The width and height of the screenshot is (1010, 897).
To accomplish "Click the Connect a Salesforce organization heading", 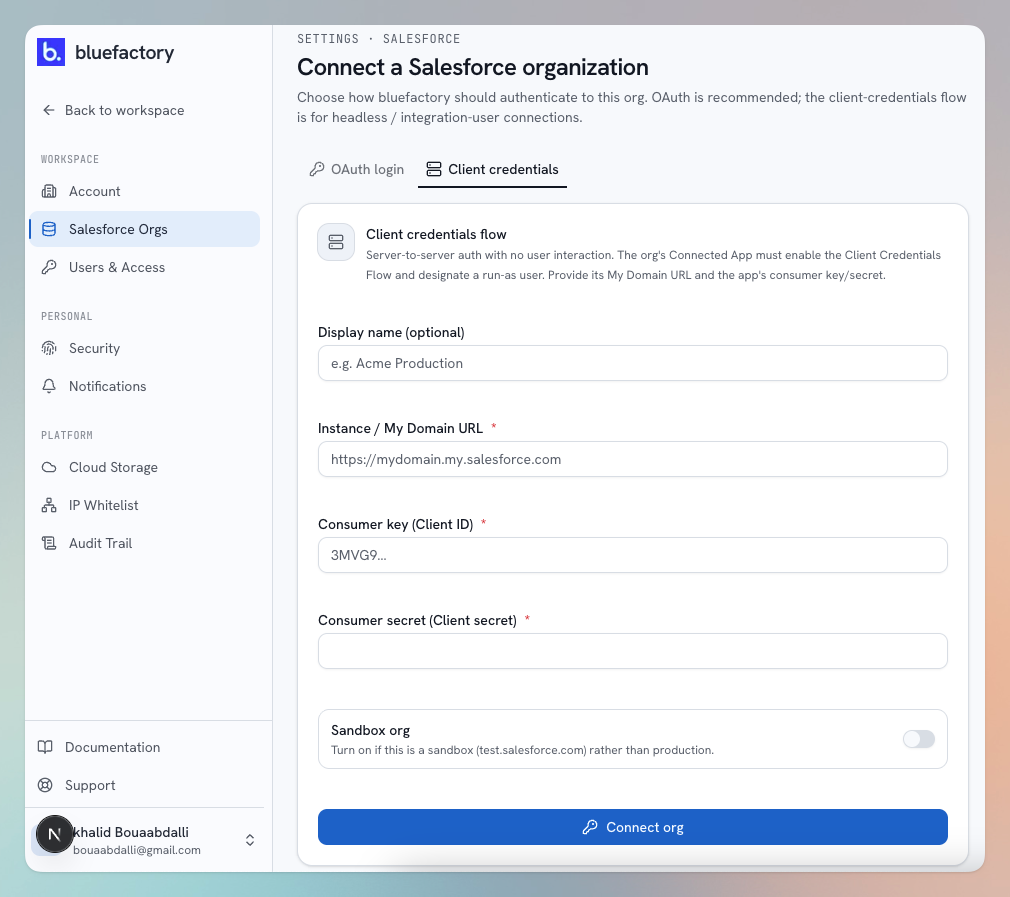I will (473, 67).
